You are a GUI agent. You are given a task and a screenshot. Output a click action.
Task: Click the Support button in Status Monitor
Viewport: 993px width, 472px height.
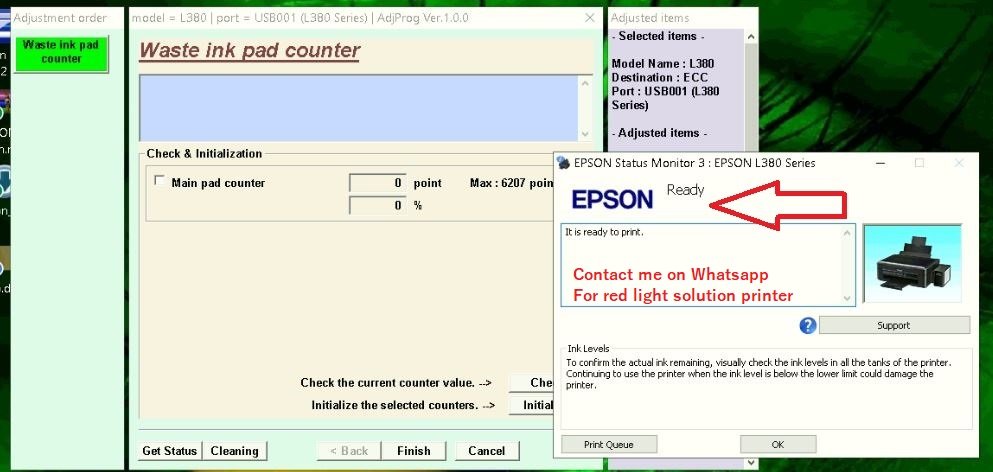click(894, 326)
